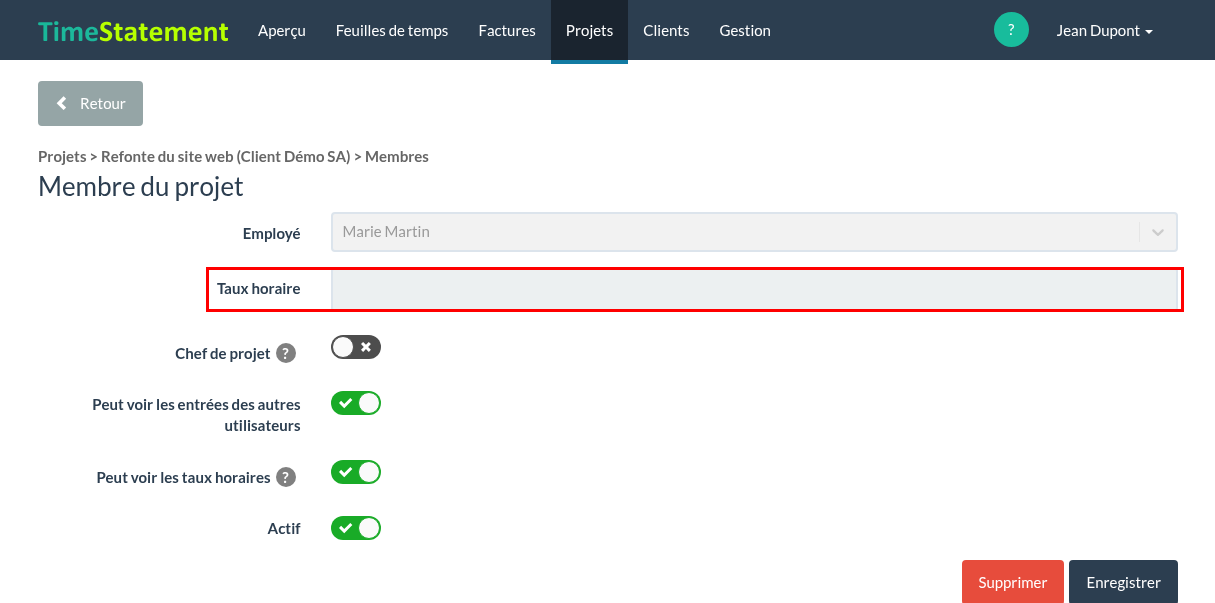Click the Actif label text
Image resolution: width=1215 pixels, height=603 pixels.
[284, 528]
